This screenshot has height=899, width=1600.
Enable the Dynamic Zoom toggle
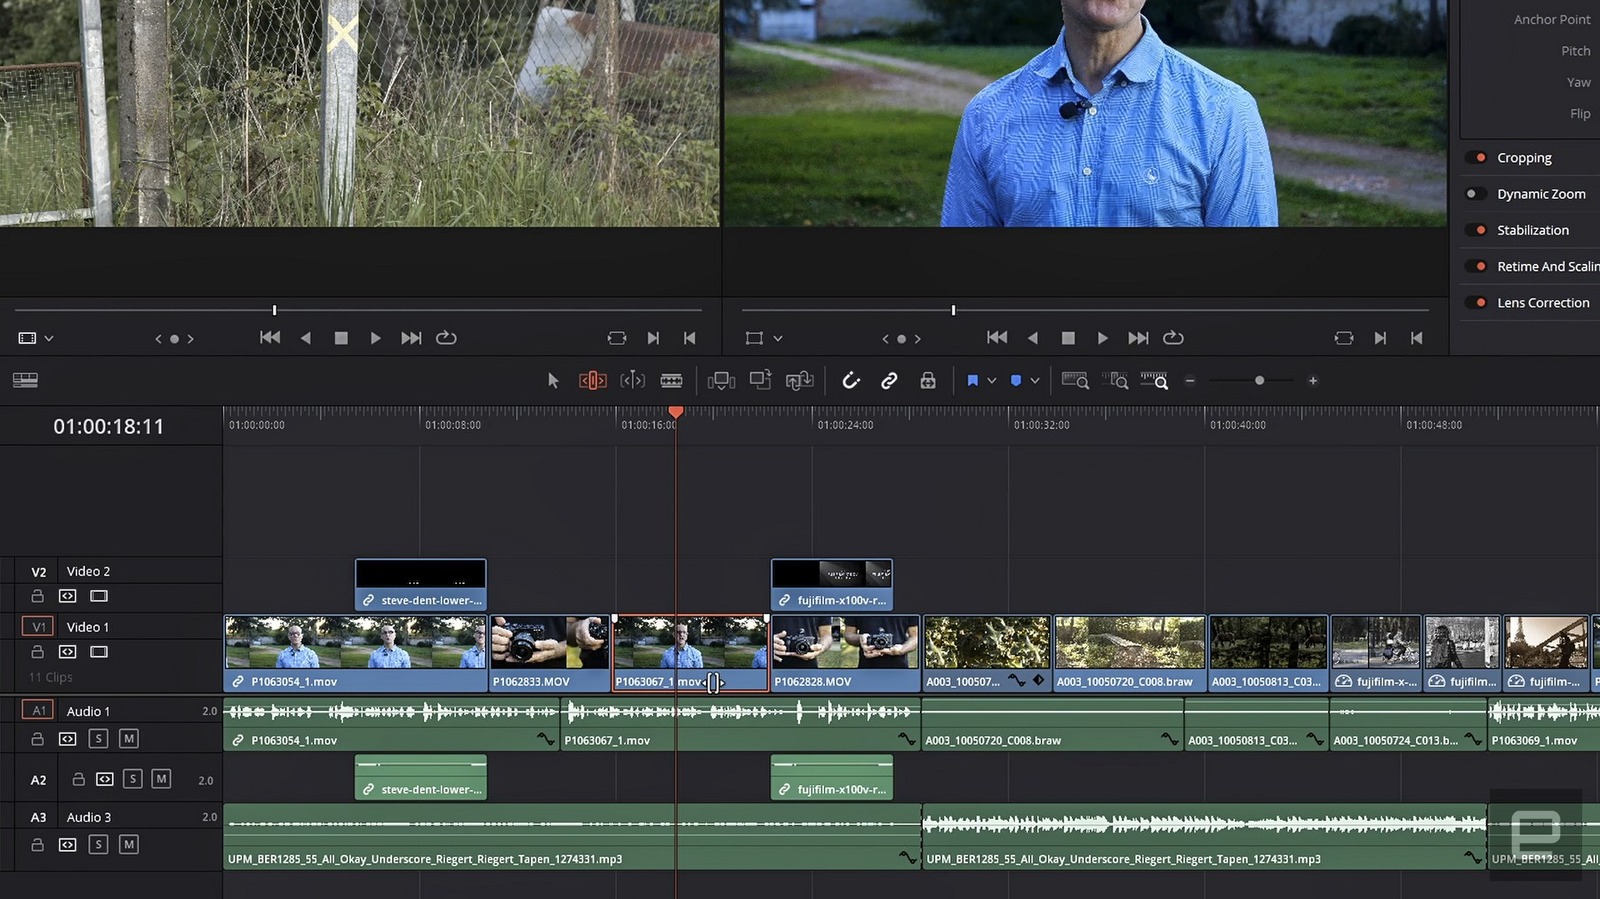tap(1476, 194)
